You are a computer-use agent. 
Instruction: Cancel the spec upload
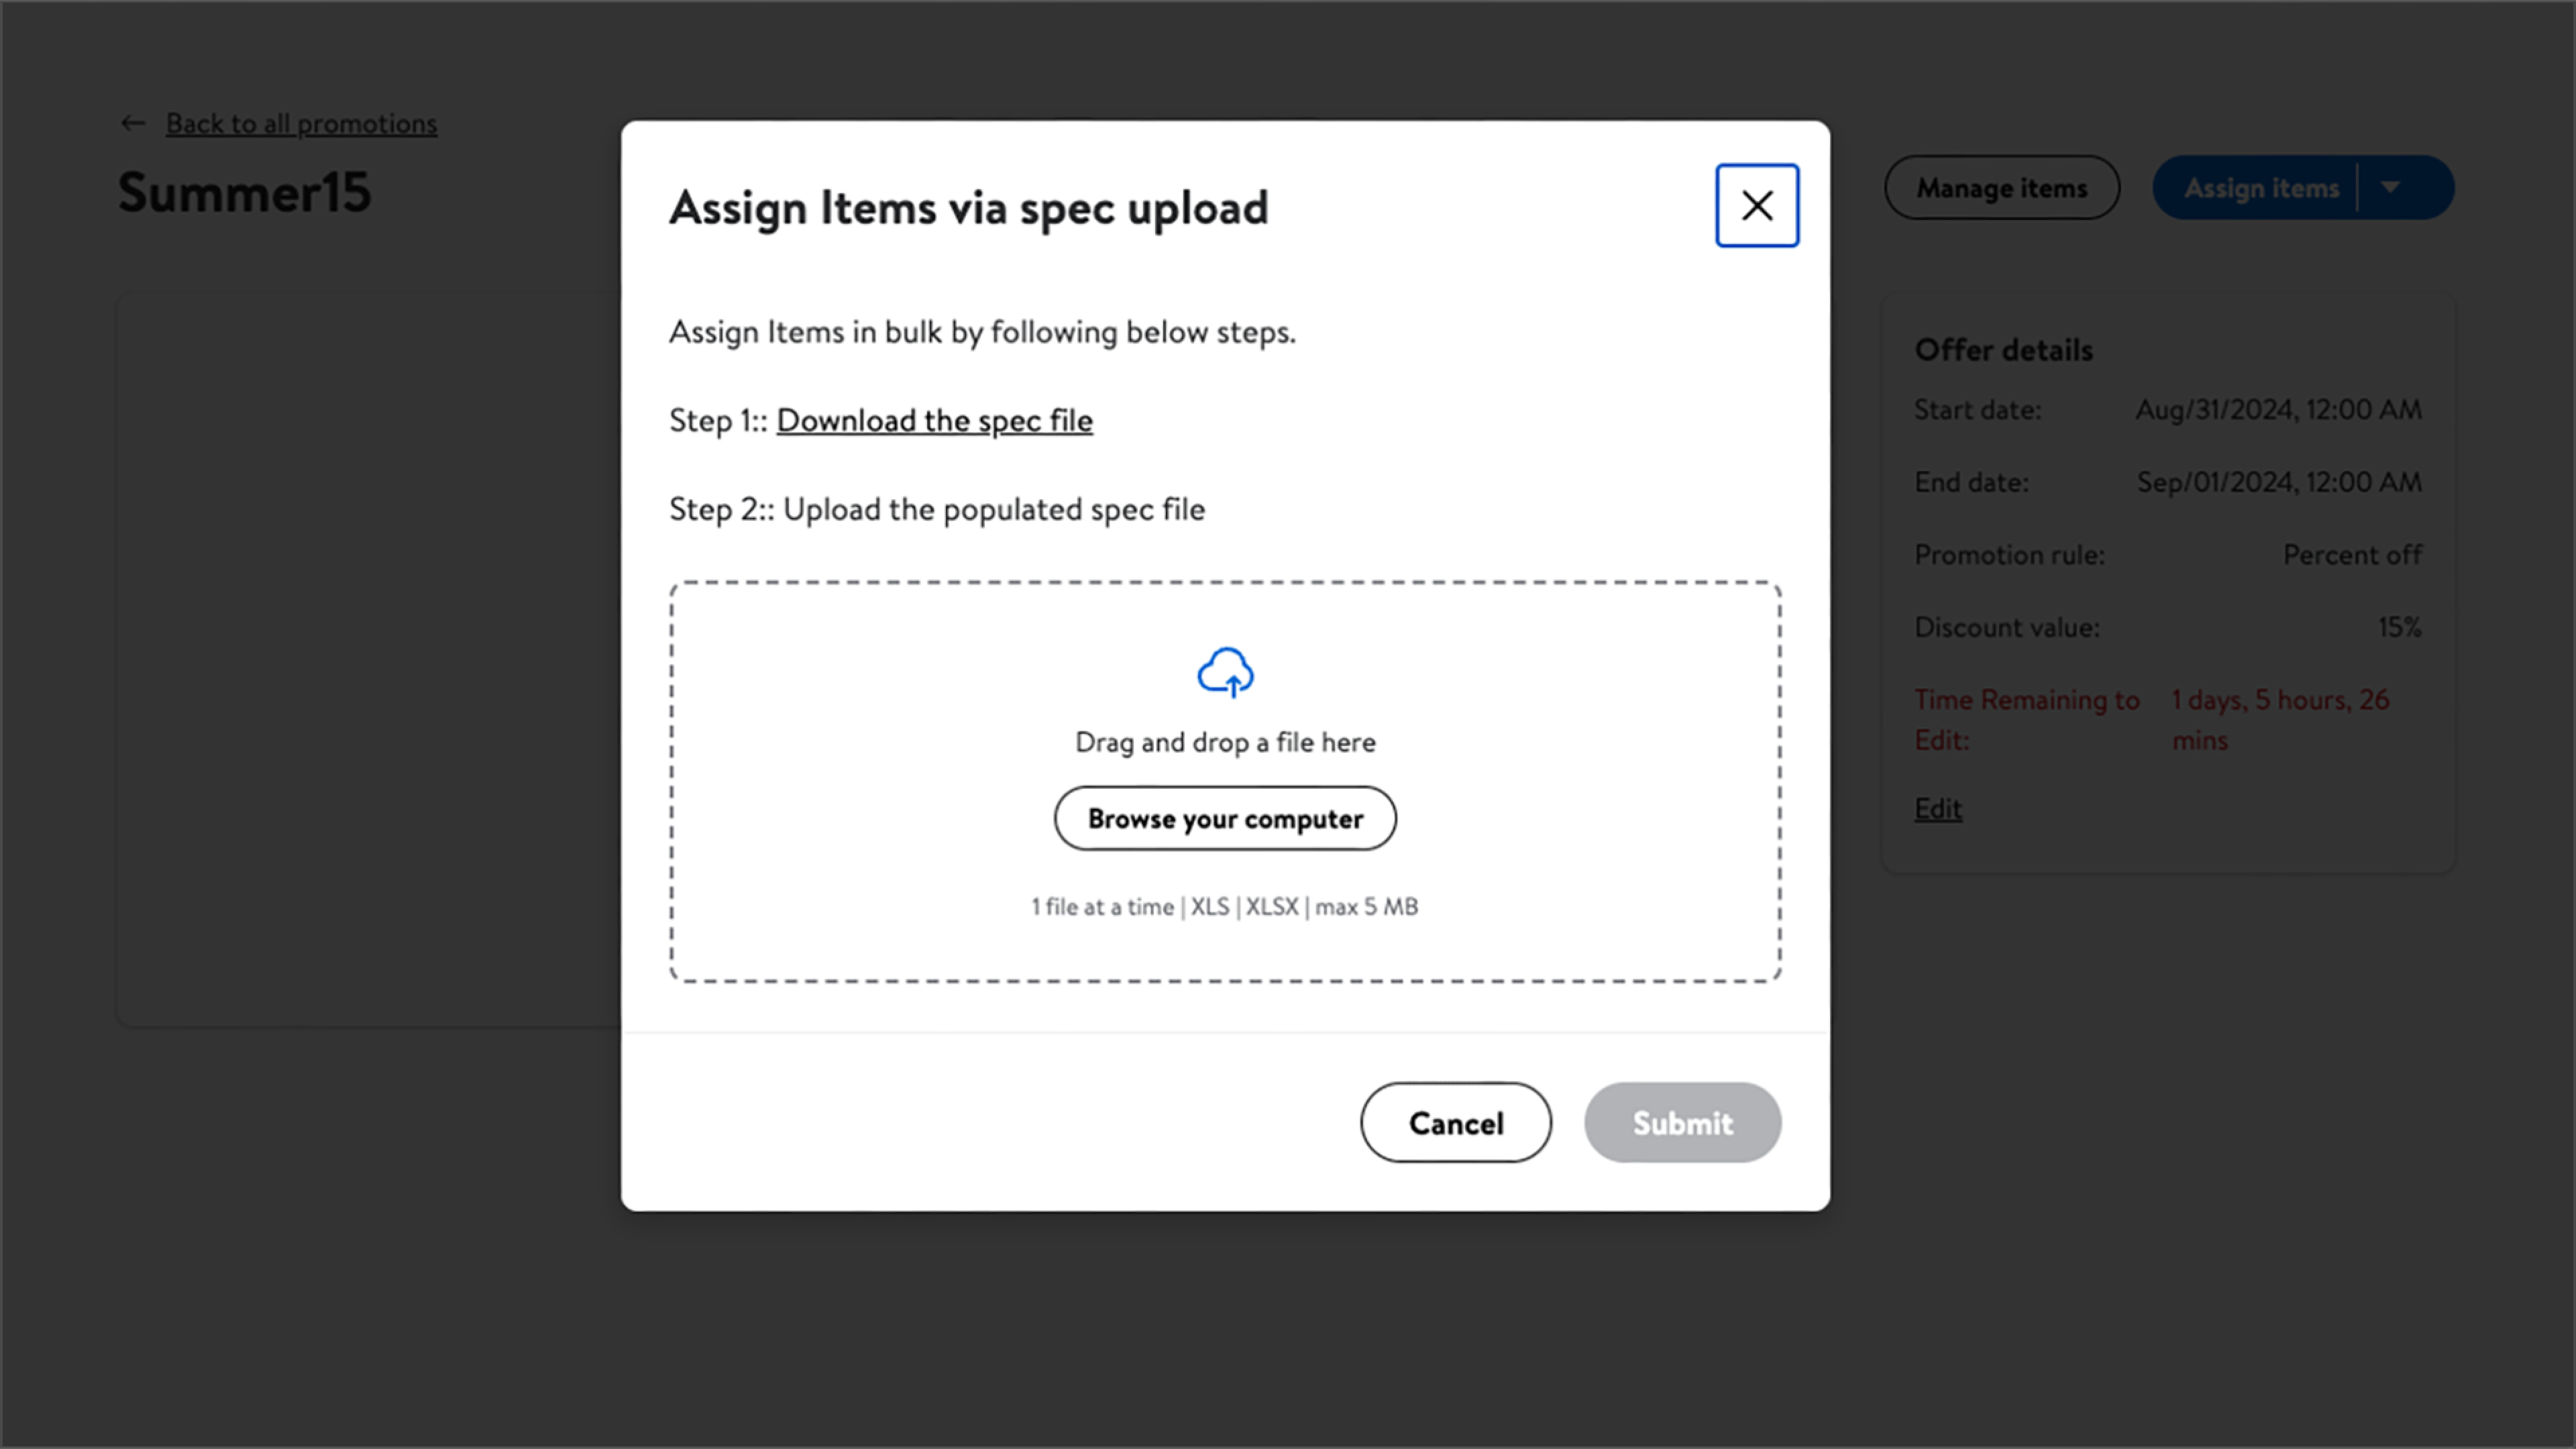1455,1123
